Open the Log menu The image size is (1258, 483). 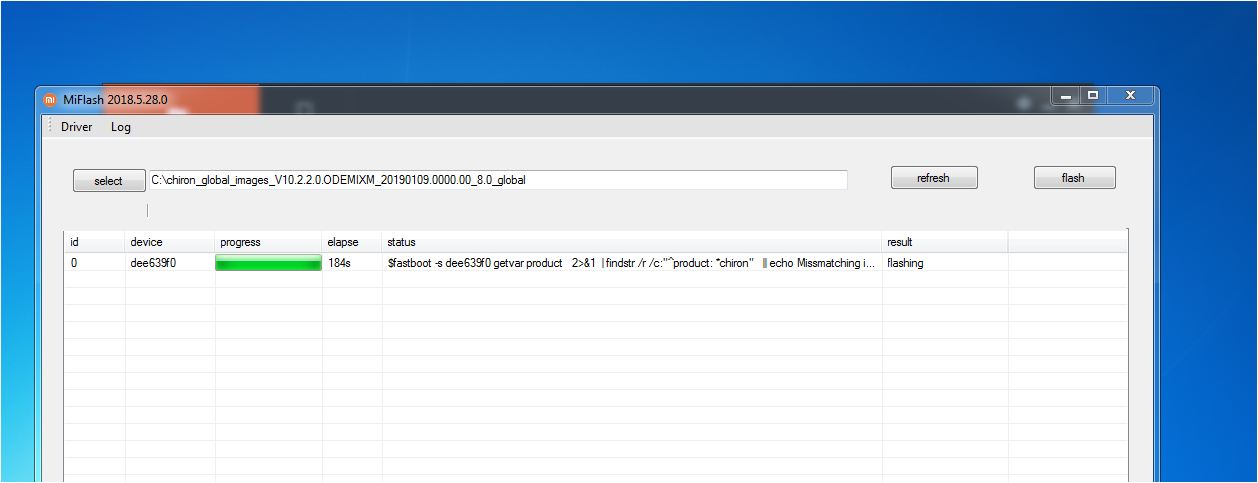(121, 127)
